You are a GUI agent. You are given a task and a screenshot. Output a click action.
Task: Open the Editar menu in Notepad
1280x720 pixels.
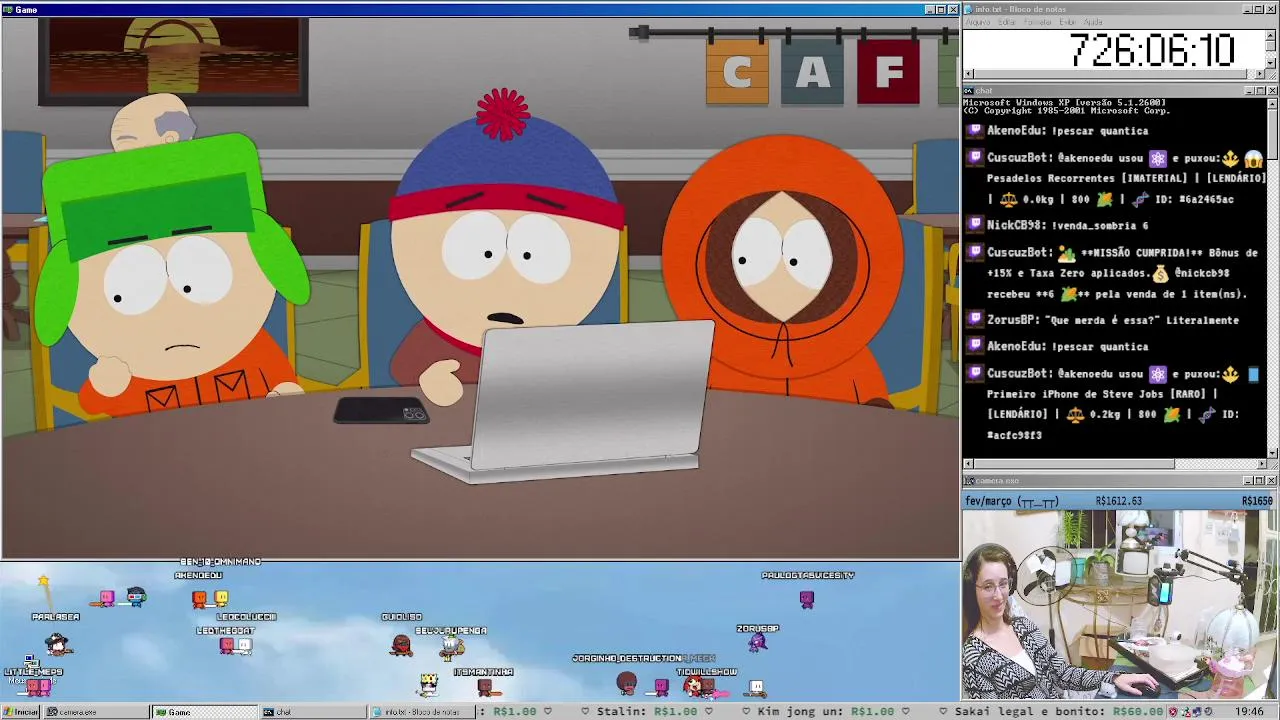[x=1007, y=22]
